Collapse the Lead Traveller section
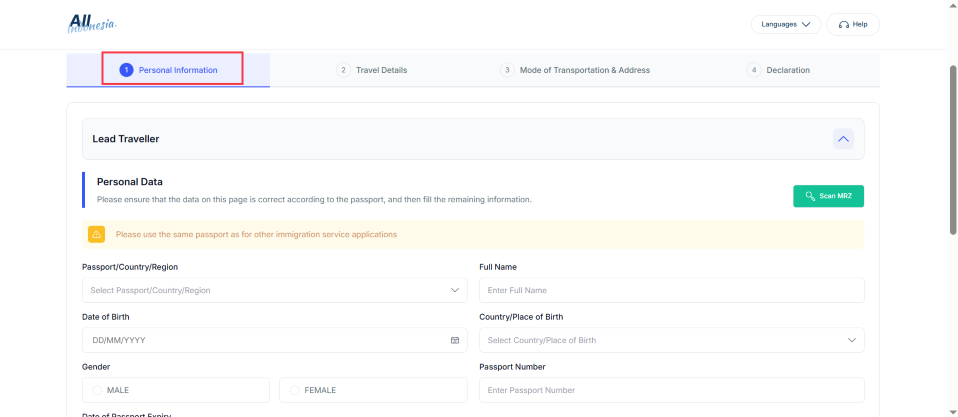The image size is (958, 417). pos(843,139)
